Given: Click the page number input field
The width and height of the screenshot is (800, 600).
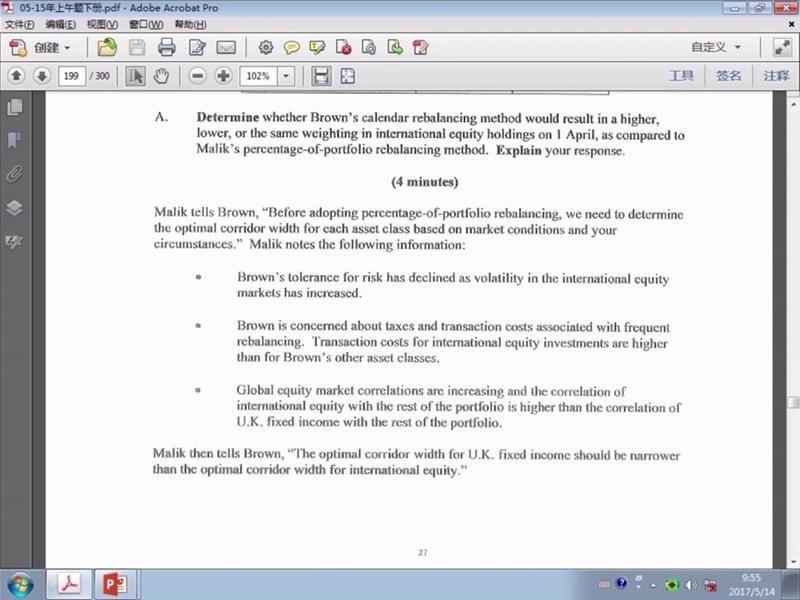Looking at the screenshot, I should (x=72, y=76).
